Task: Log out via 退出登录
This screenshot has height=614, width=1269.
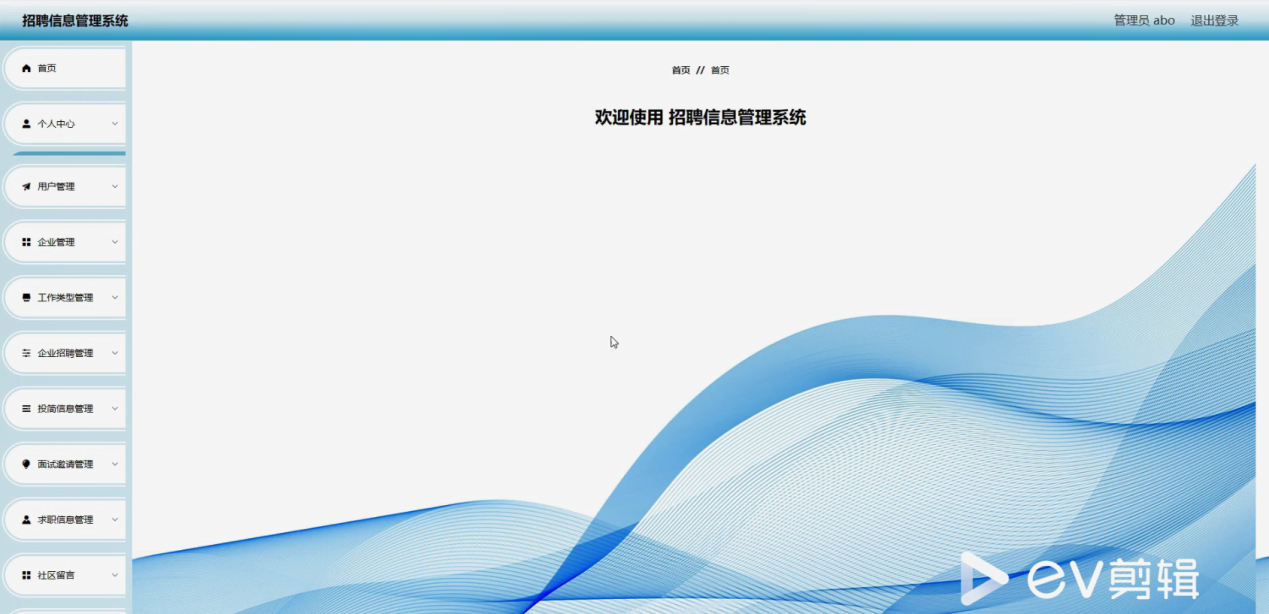Action: [1214, 20]
